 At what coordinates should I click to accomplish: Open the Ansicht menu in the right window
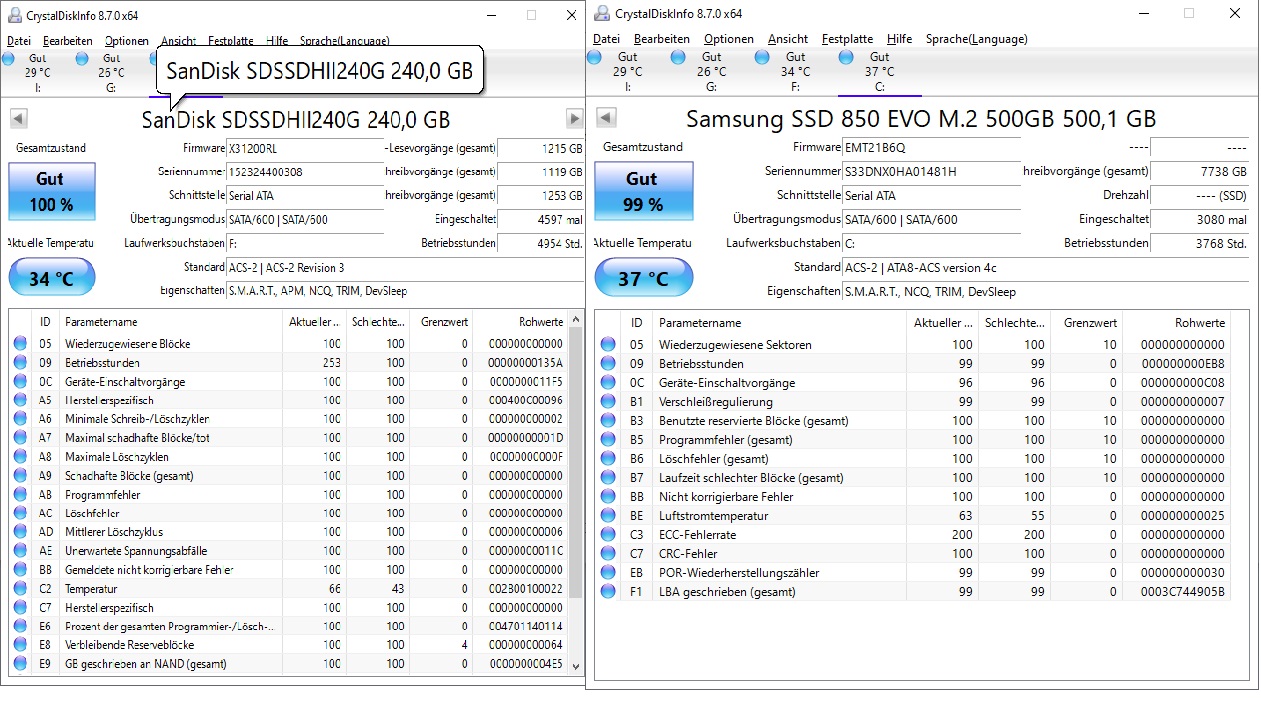(x=788, y=39)
